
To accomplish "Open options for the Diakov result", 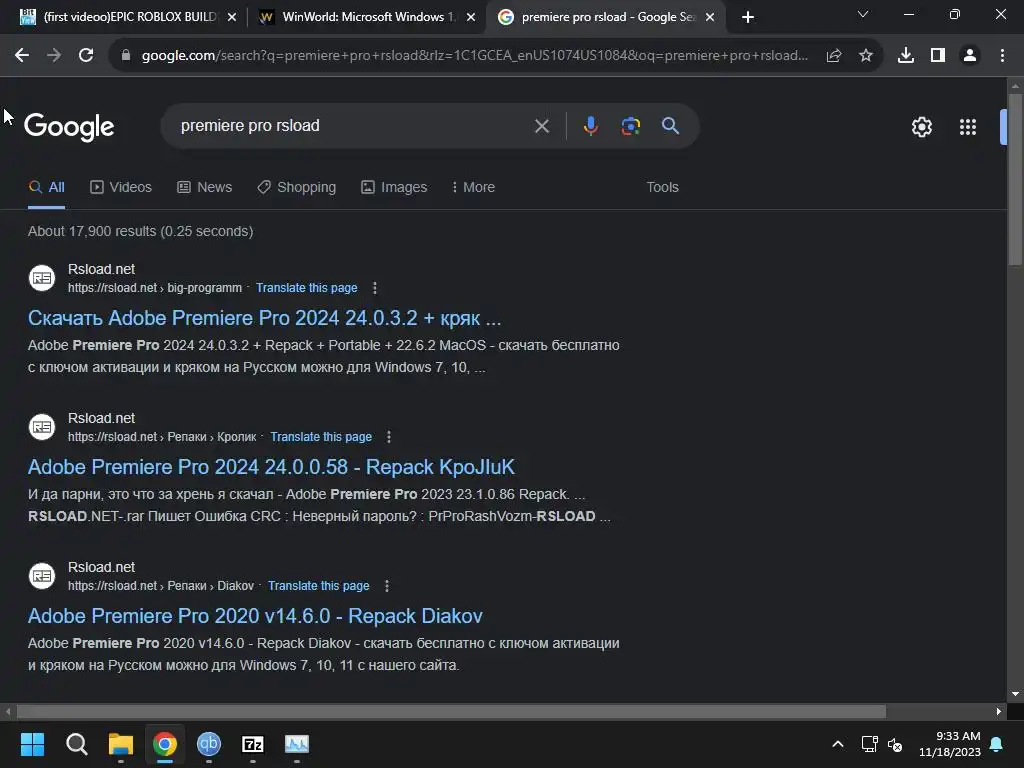I will [x=387, y=586].
